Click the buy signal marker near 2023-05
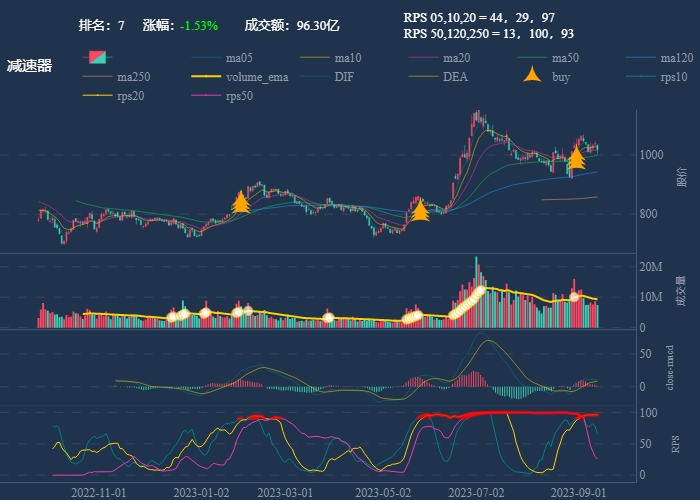 click(420, 208)
